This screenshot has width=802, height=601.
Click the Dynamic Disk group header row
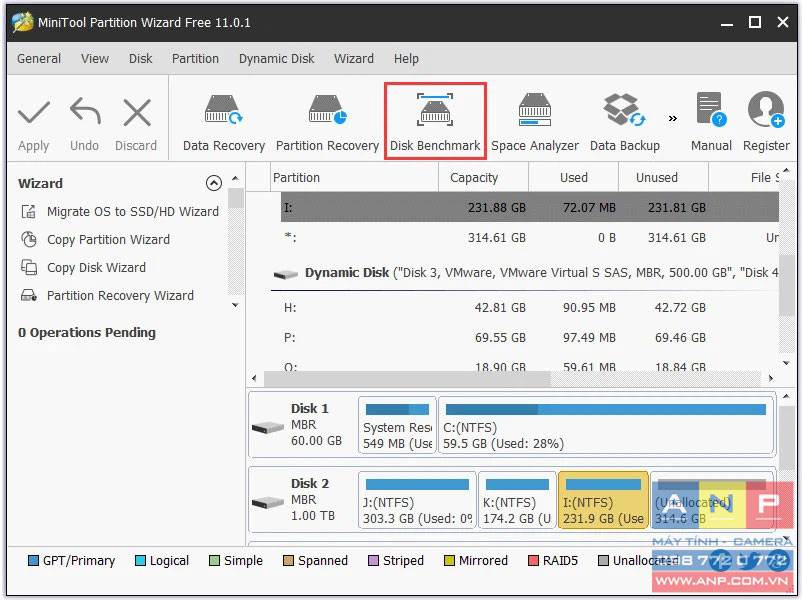(524, 273)
